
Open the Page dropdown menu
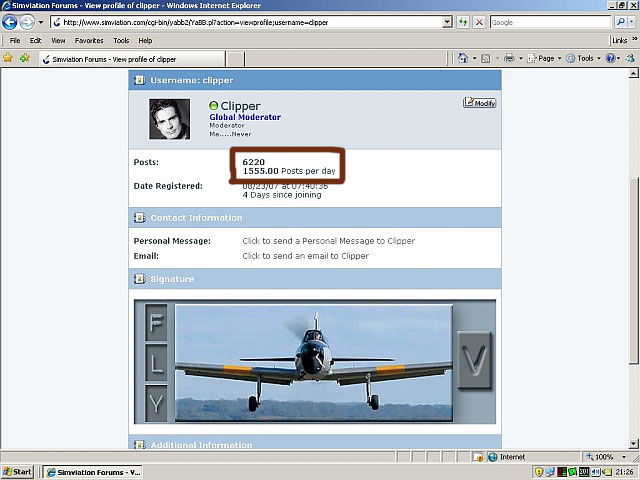tap(543, 59)
